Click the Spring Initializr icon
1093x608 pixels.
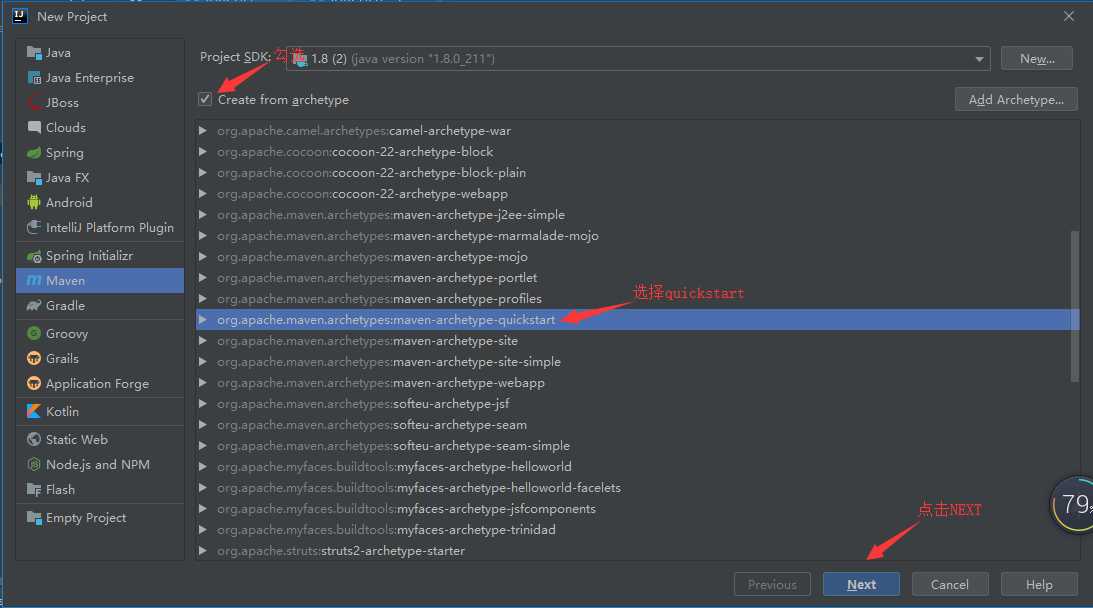[x=33, y=256]
